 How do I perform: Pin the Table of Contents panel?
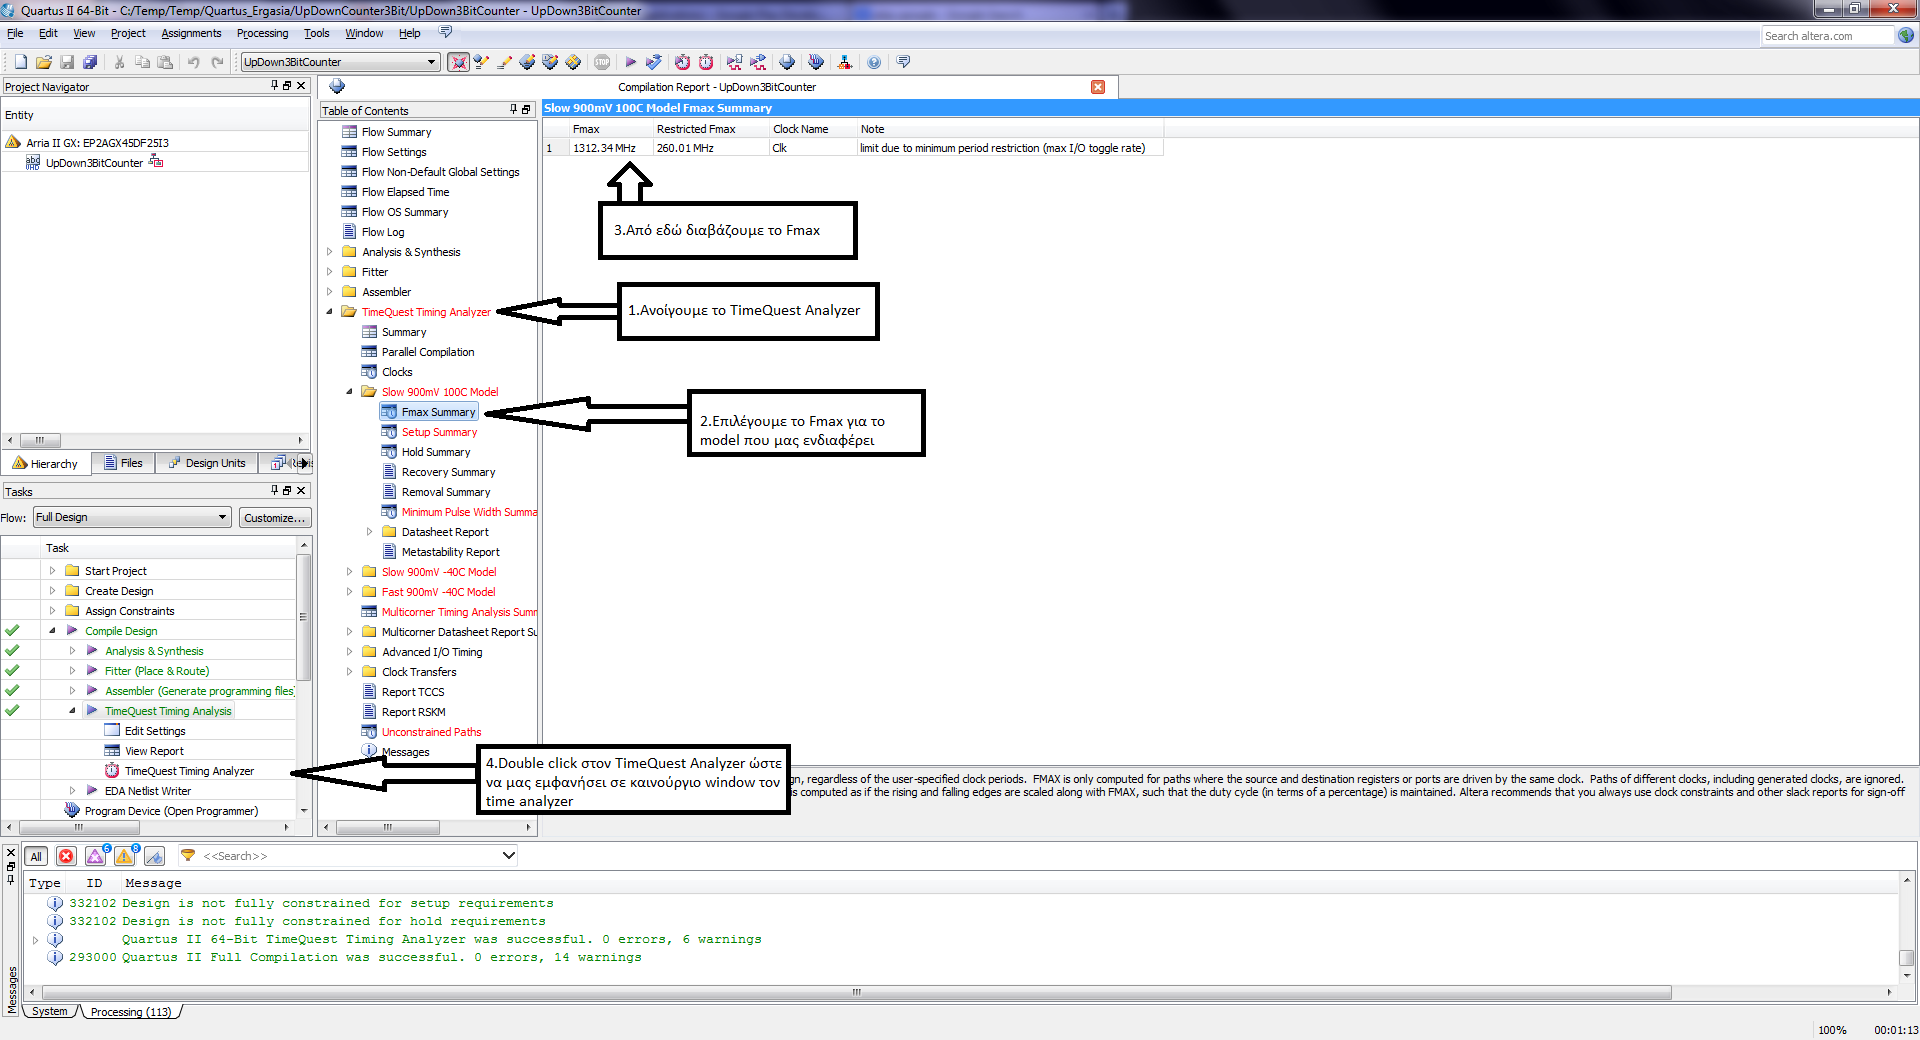pos(514,109)
